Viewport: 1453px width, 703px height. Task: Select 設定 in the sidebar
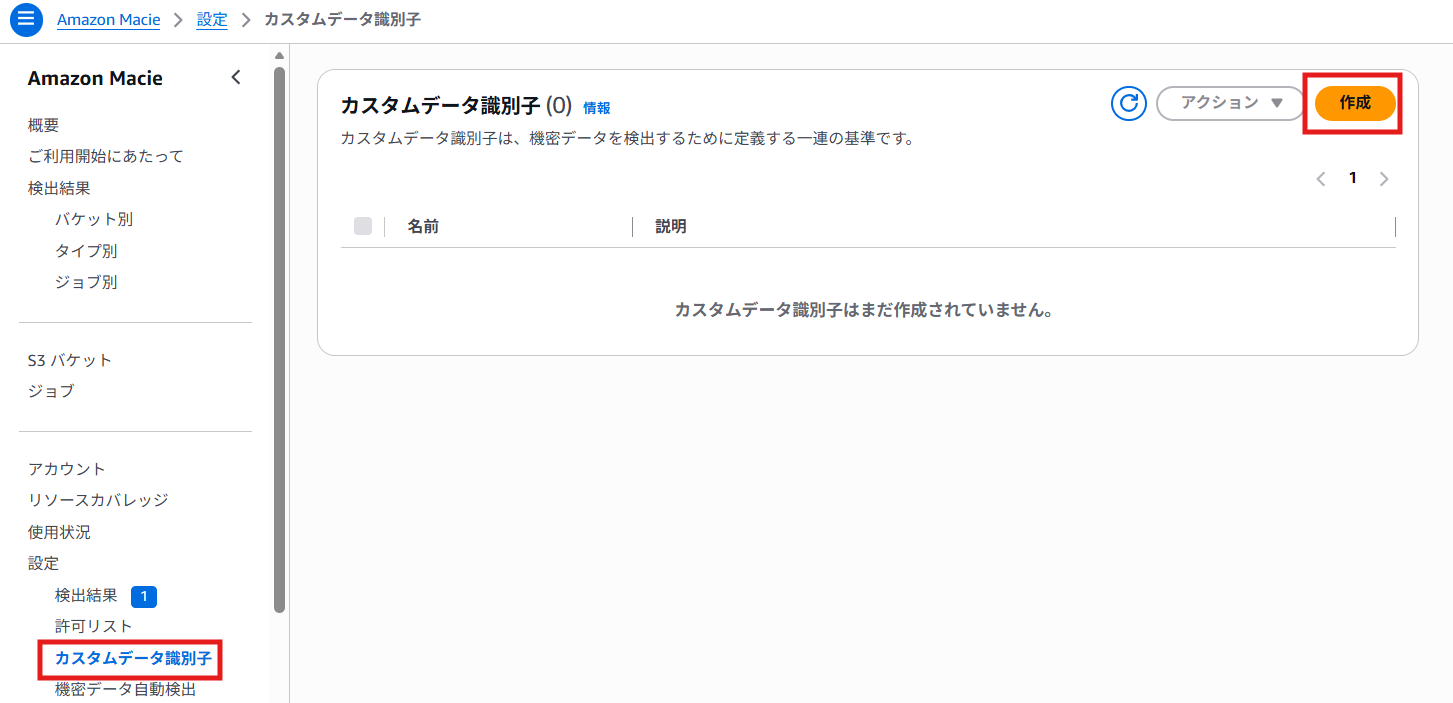pyautogui.click(x=44, y=563)
